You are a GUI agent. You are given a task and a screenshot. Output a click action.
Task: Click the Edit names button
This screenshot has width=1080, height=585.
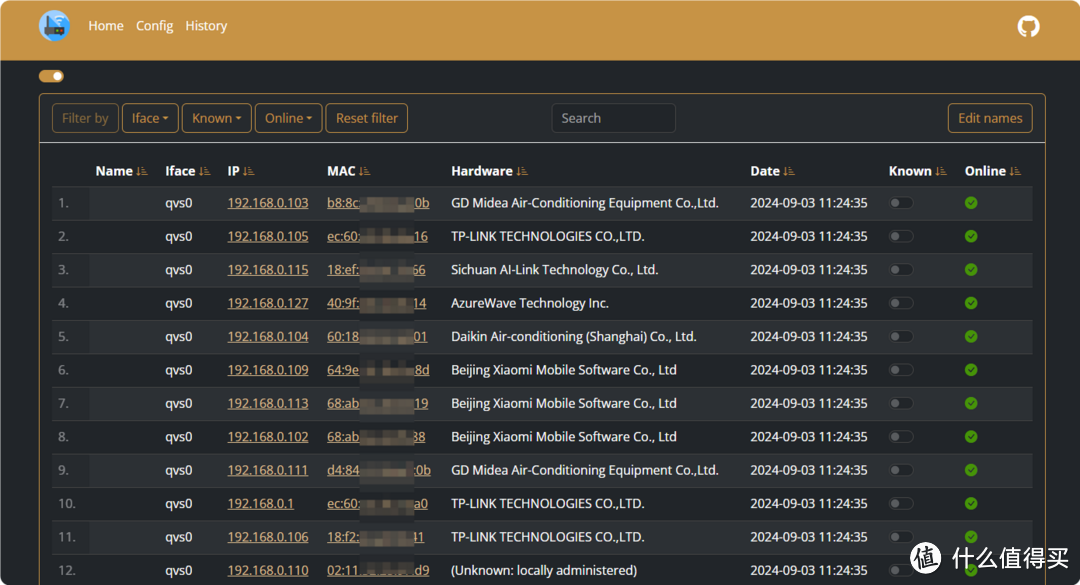pyautogui.click(x=989, y=118)
